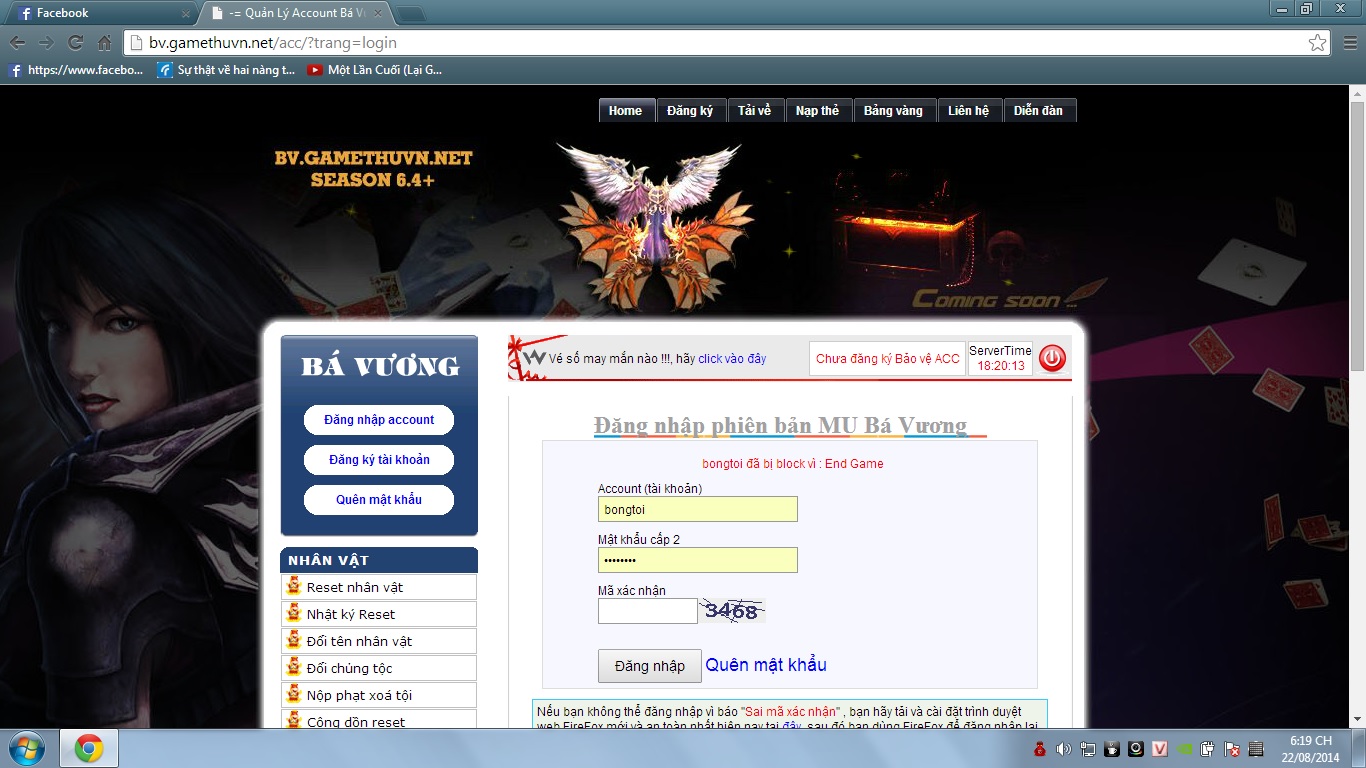Bookmark page with the star icon
The height and width of the screenshot is (768, 1366).
[1318, 43]
